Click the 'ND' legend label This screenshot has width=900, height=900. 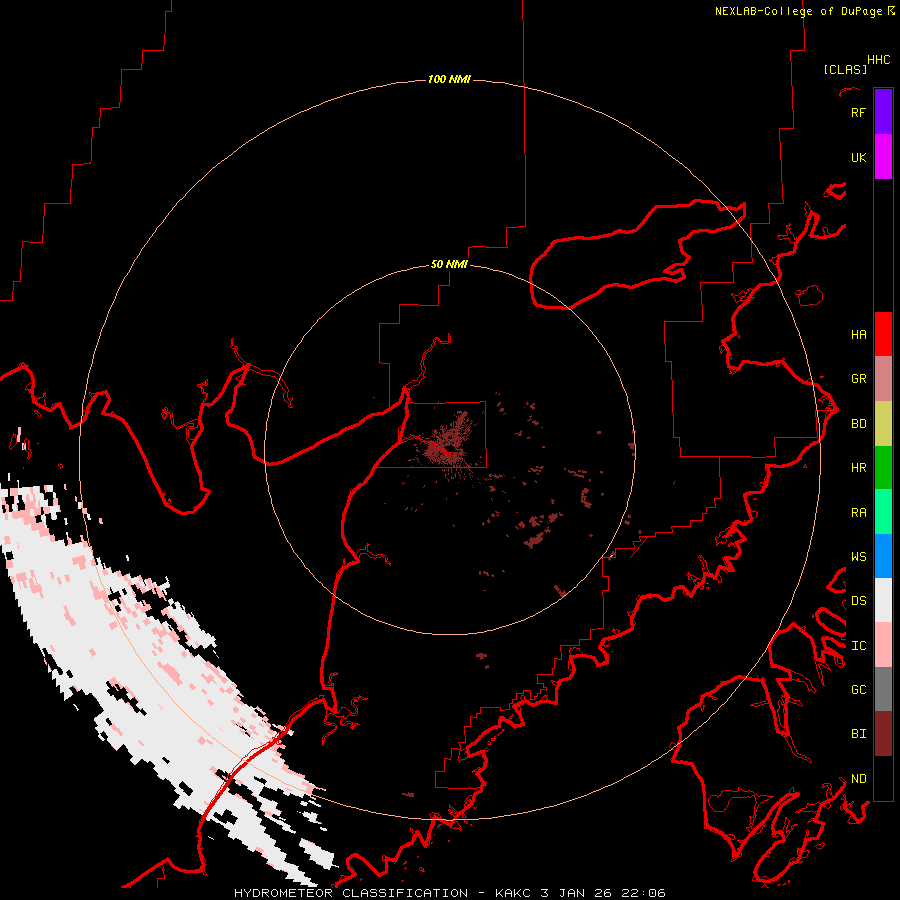[858, 778]
